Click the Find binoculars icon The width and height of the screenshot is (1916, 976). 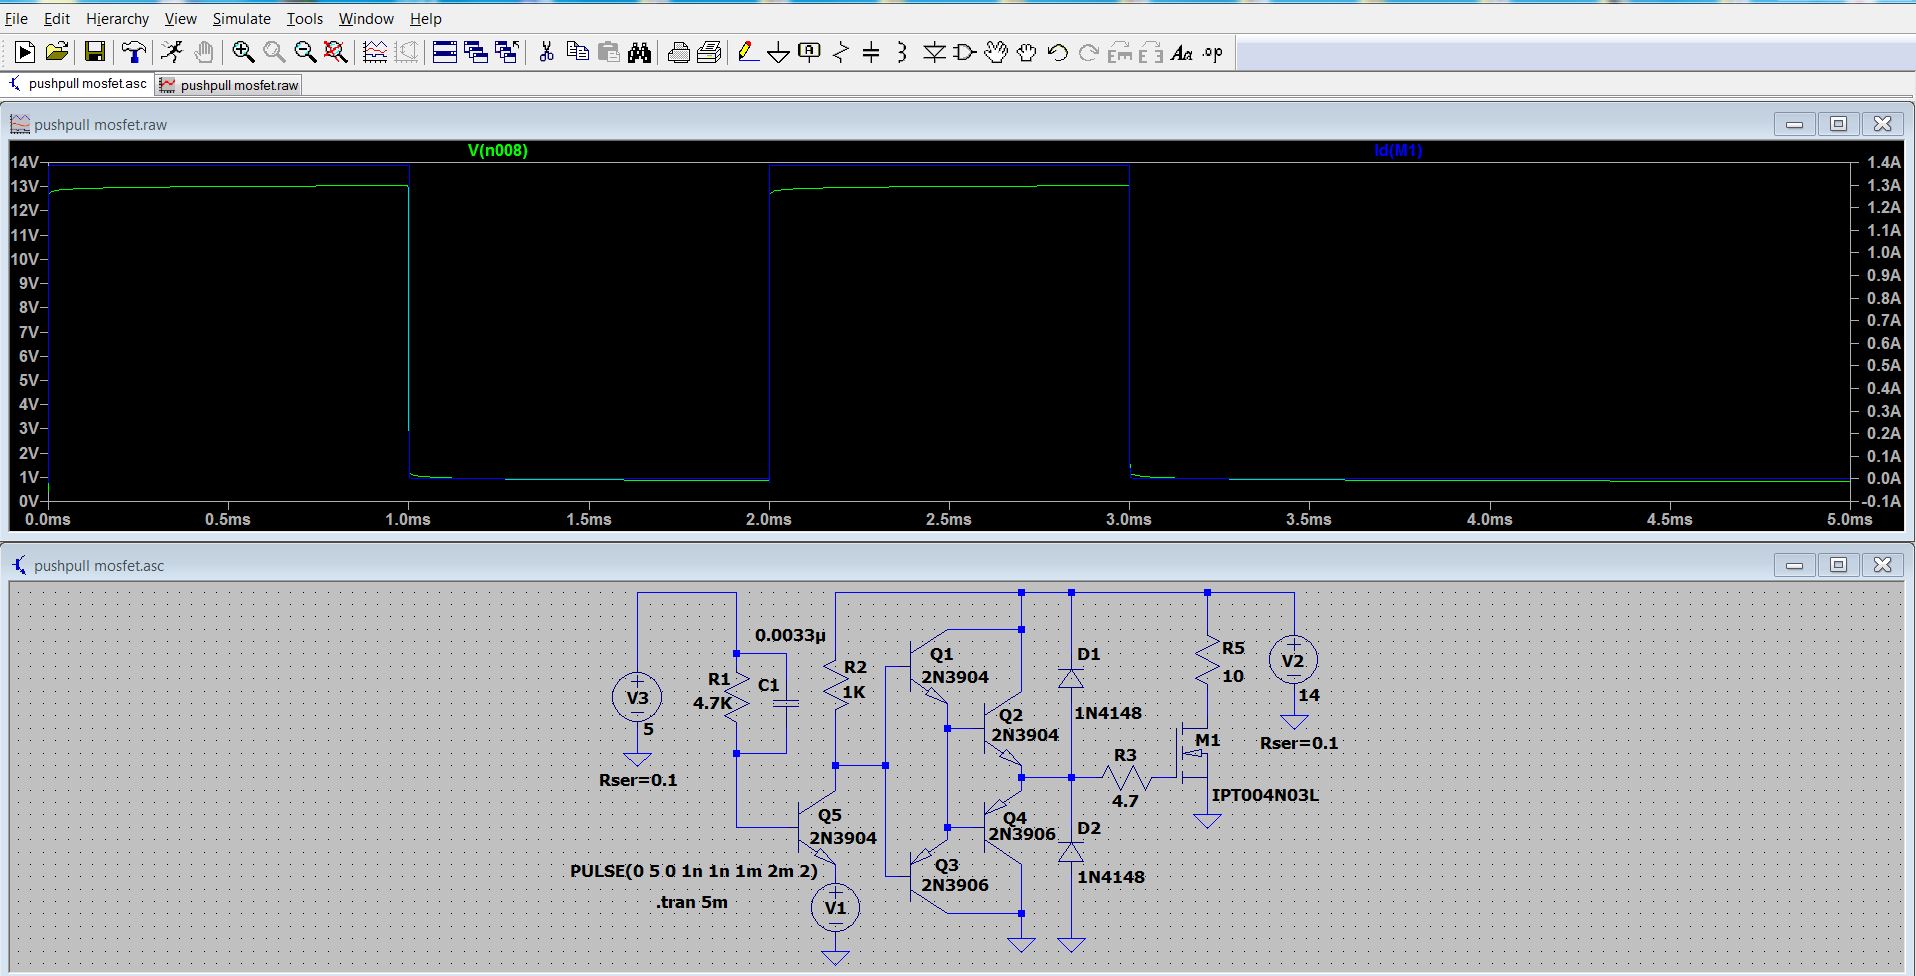point(640,52)
